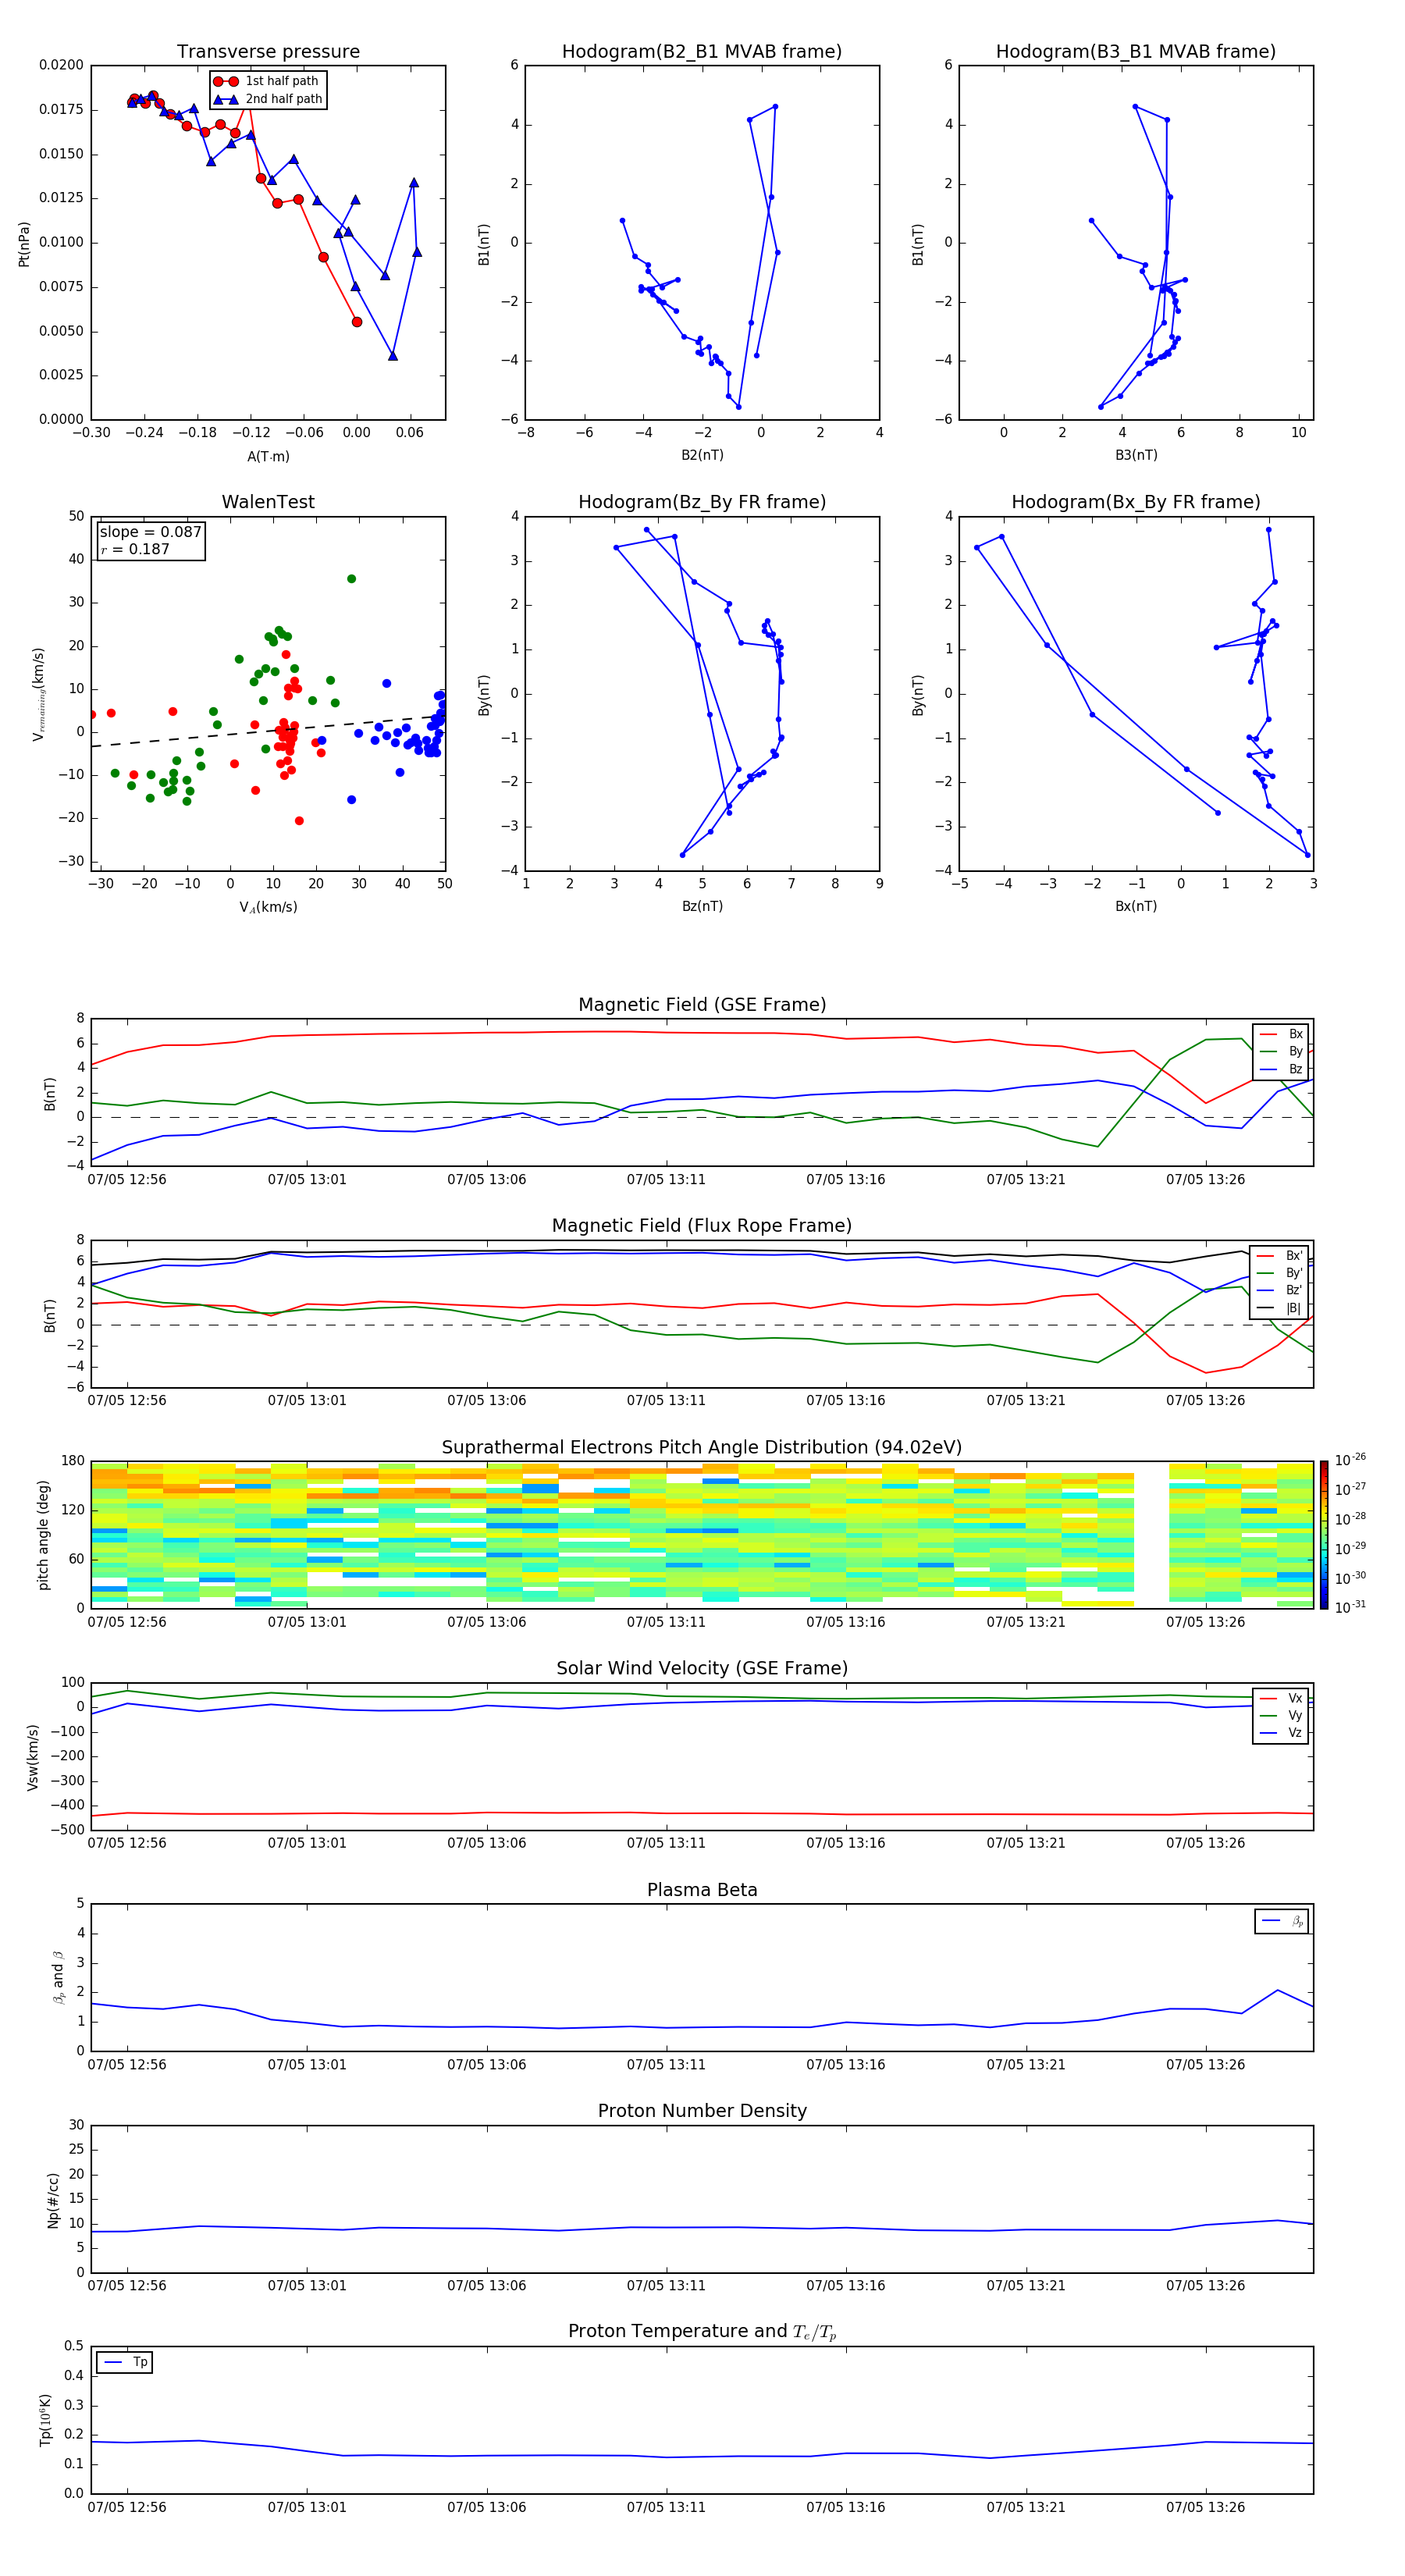Click the 'Hodogram(Bx_By FR frame)' title
Image resolution: width=1405 pixels, height=2576 pixels.
tap(1136, 502)
